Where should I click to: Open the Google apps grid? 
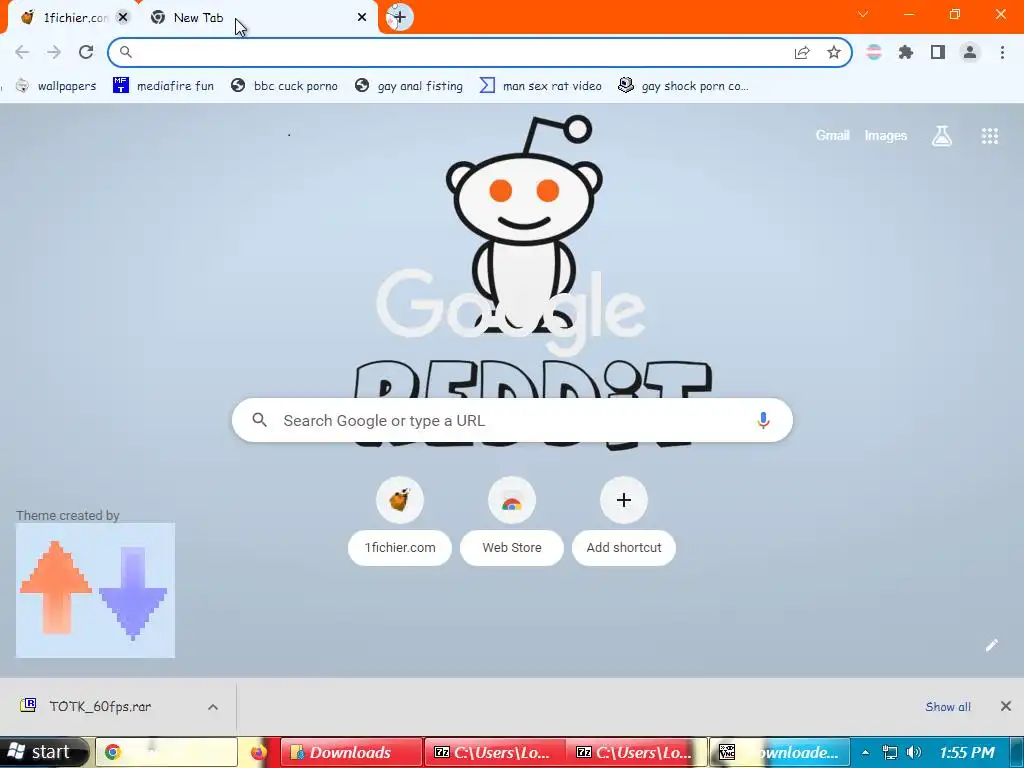tap(990, 136)
